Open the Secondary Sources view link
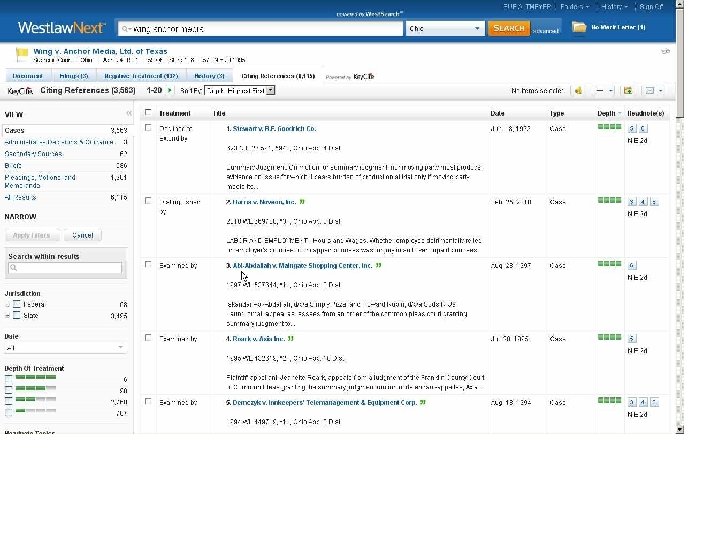 tap(33, 154)
